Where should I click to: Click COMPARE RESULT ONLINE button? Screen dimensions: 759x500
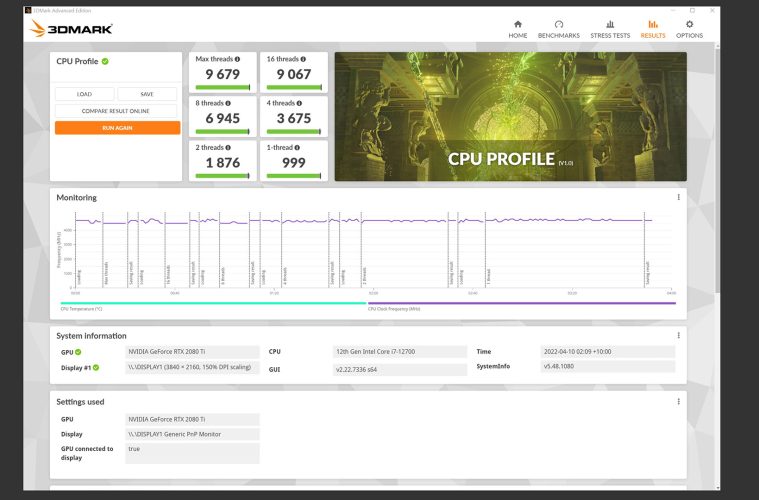point(116,111)
